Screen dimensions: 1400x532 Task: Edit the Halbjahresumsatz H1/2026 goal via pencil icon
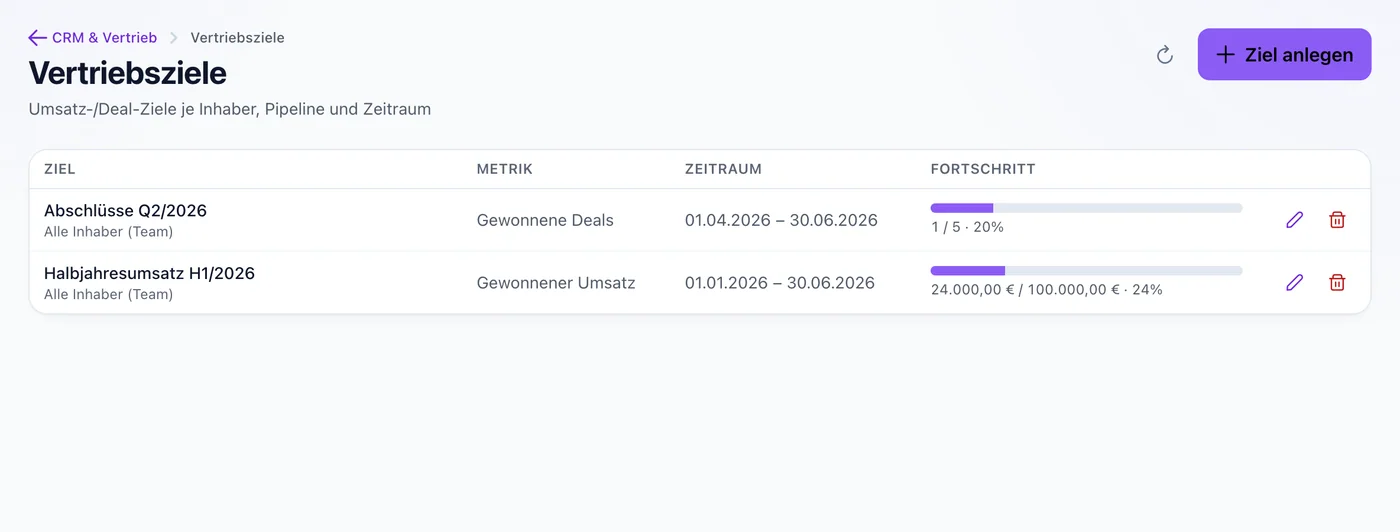click(x=1295, y=283)
